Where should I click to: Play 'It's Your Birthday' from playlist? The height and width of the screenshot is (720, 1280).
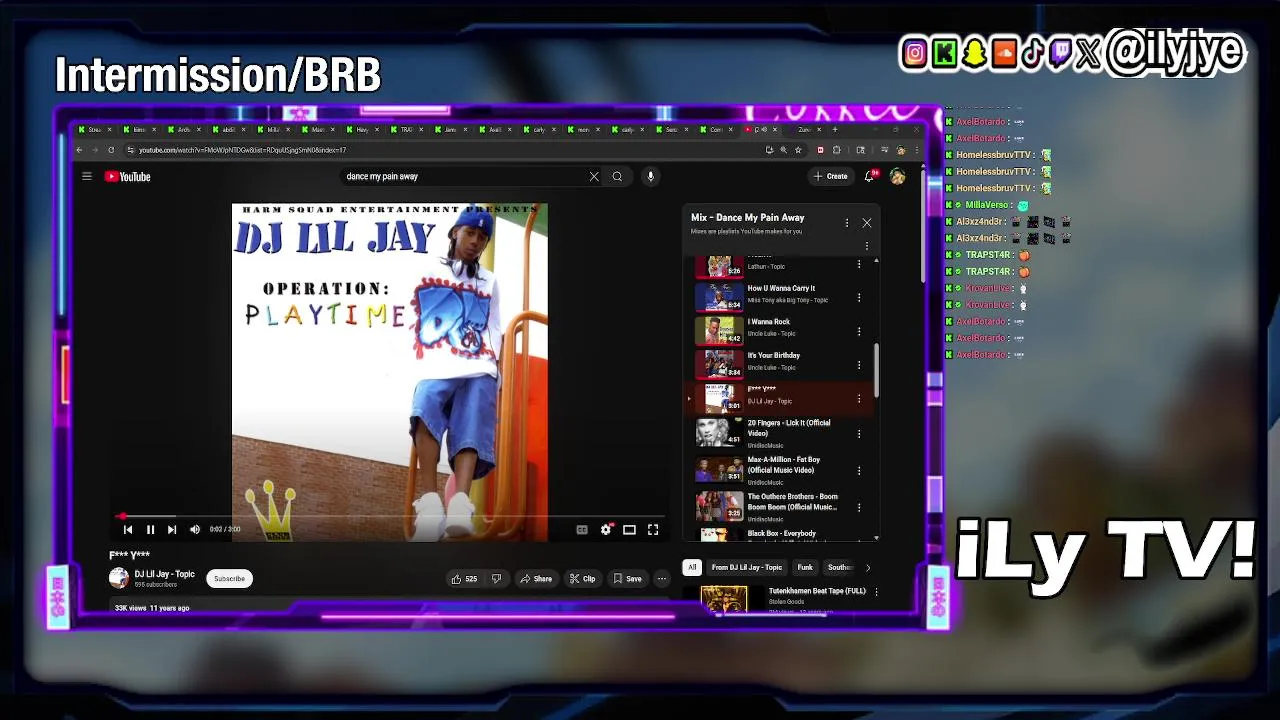point(774,355)
